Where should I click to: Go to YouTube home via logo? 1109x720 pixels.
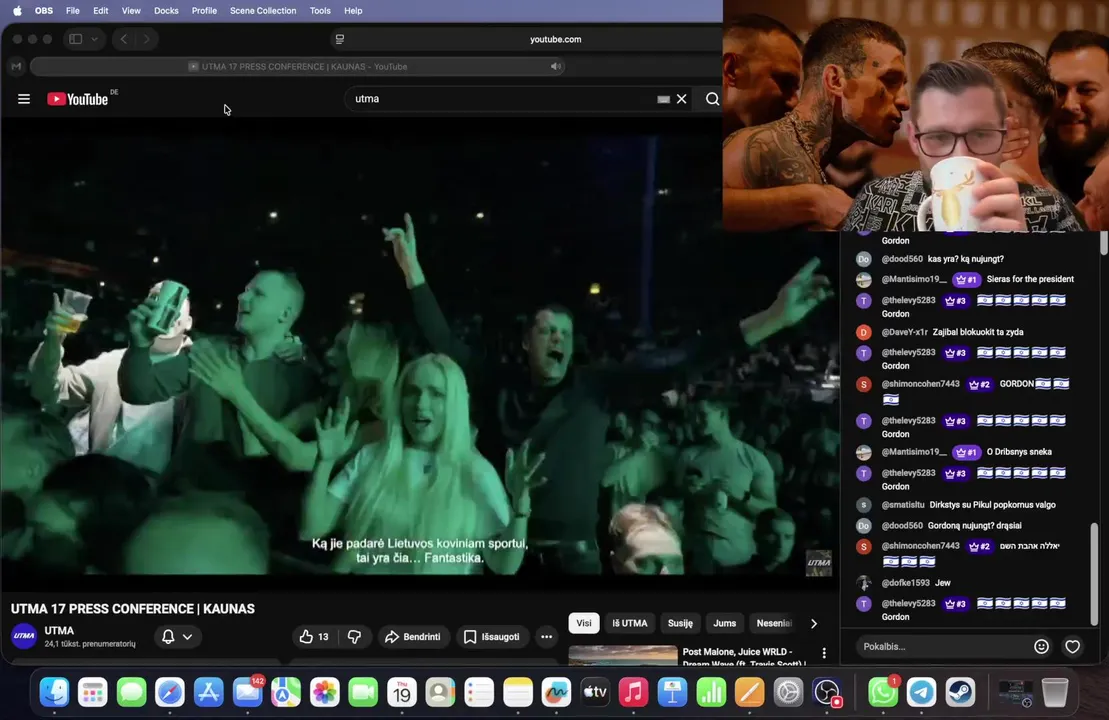click(x=78, y=99)
